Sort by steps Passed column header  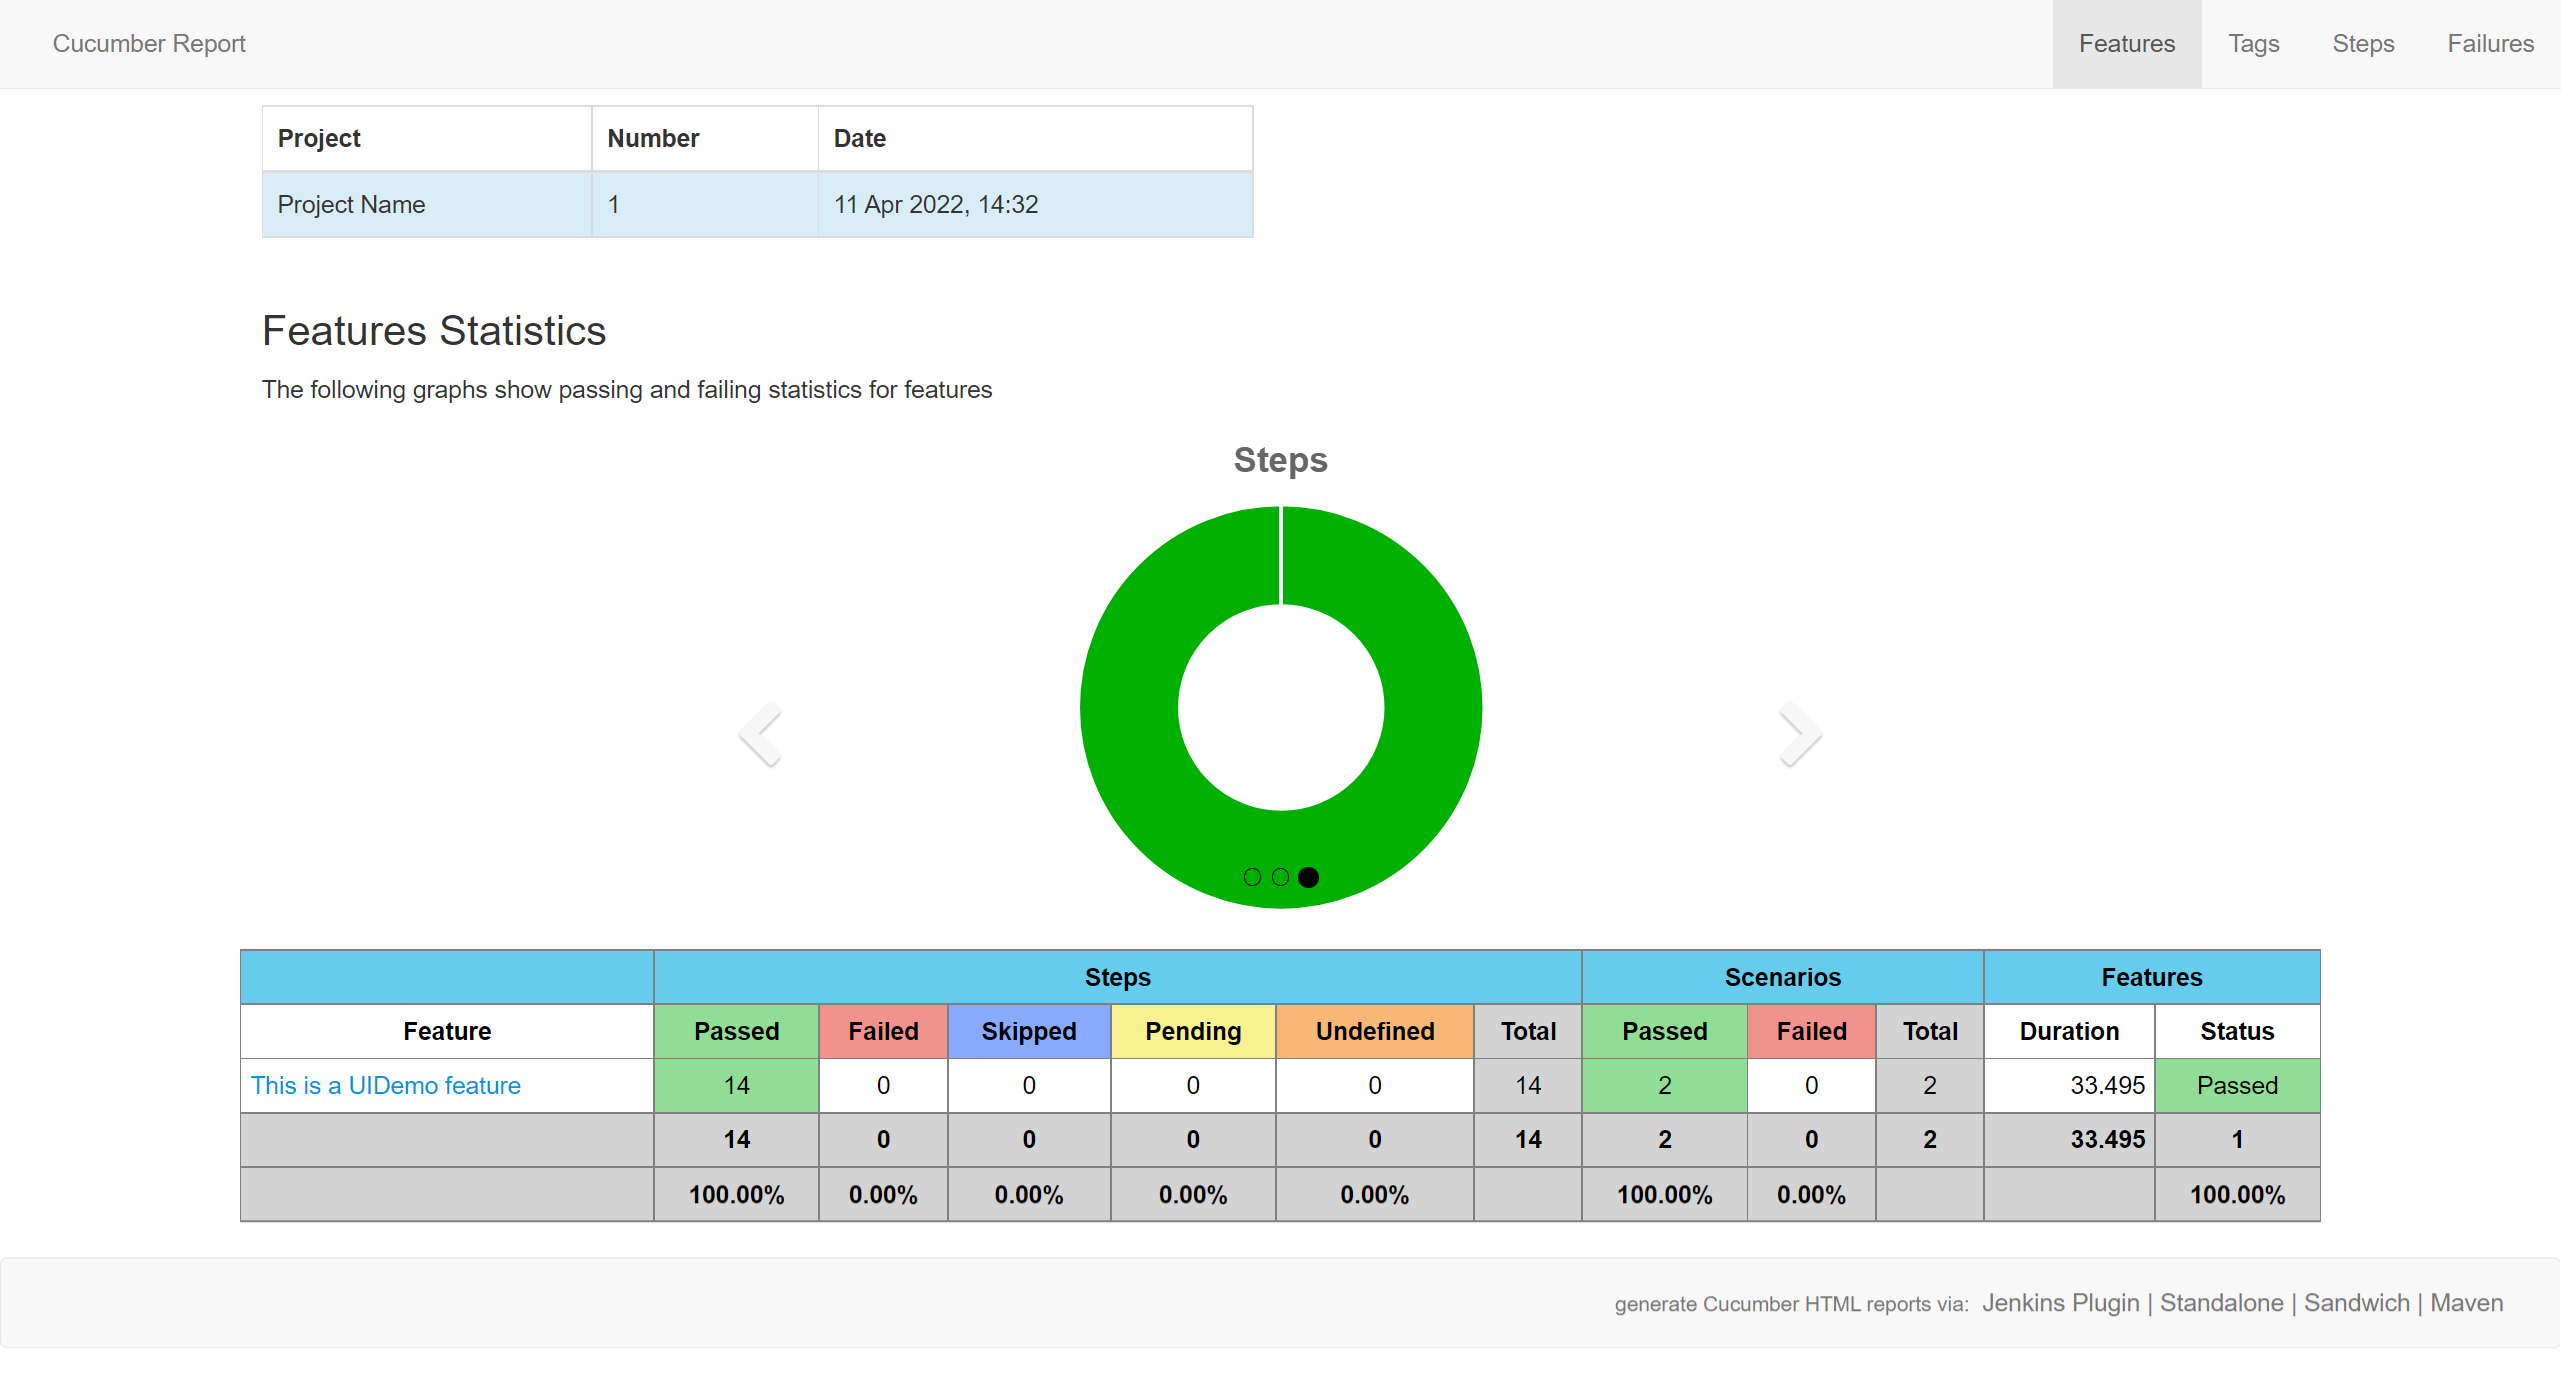pos(736,1031)
